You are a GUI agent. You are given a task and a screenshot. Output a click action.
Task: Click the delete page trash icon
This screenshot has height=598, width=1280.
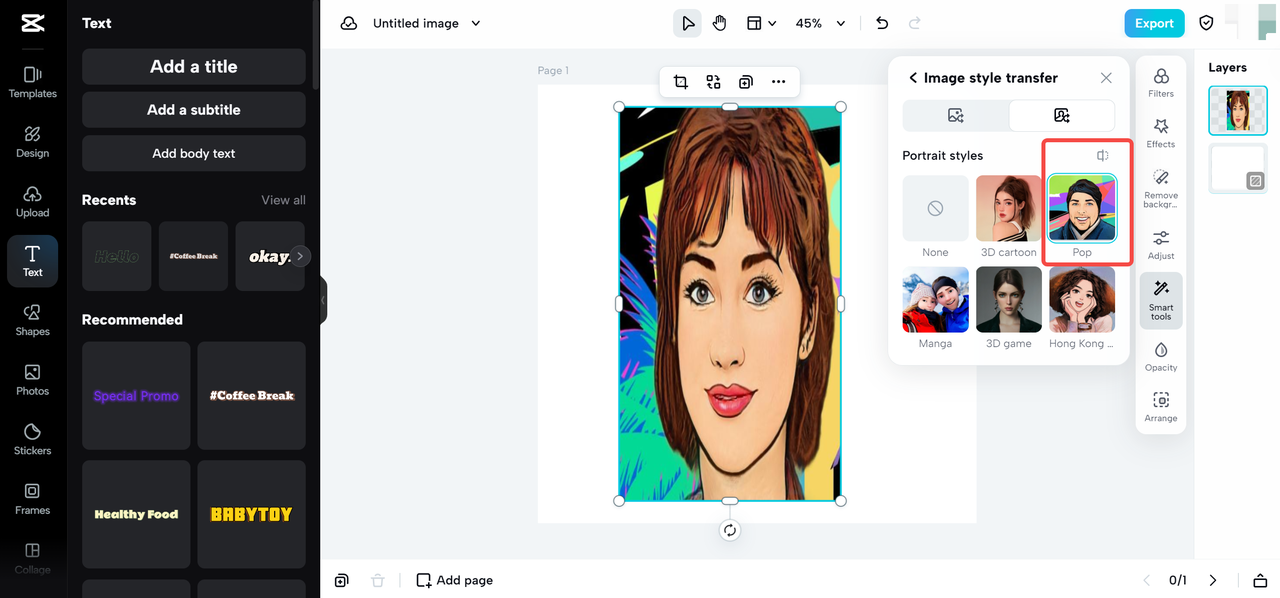377,580
